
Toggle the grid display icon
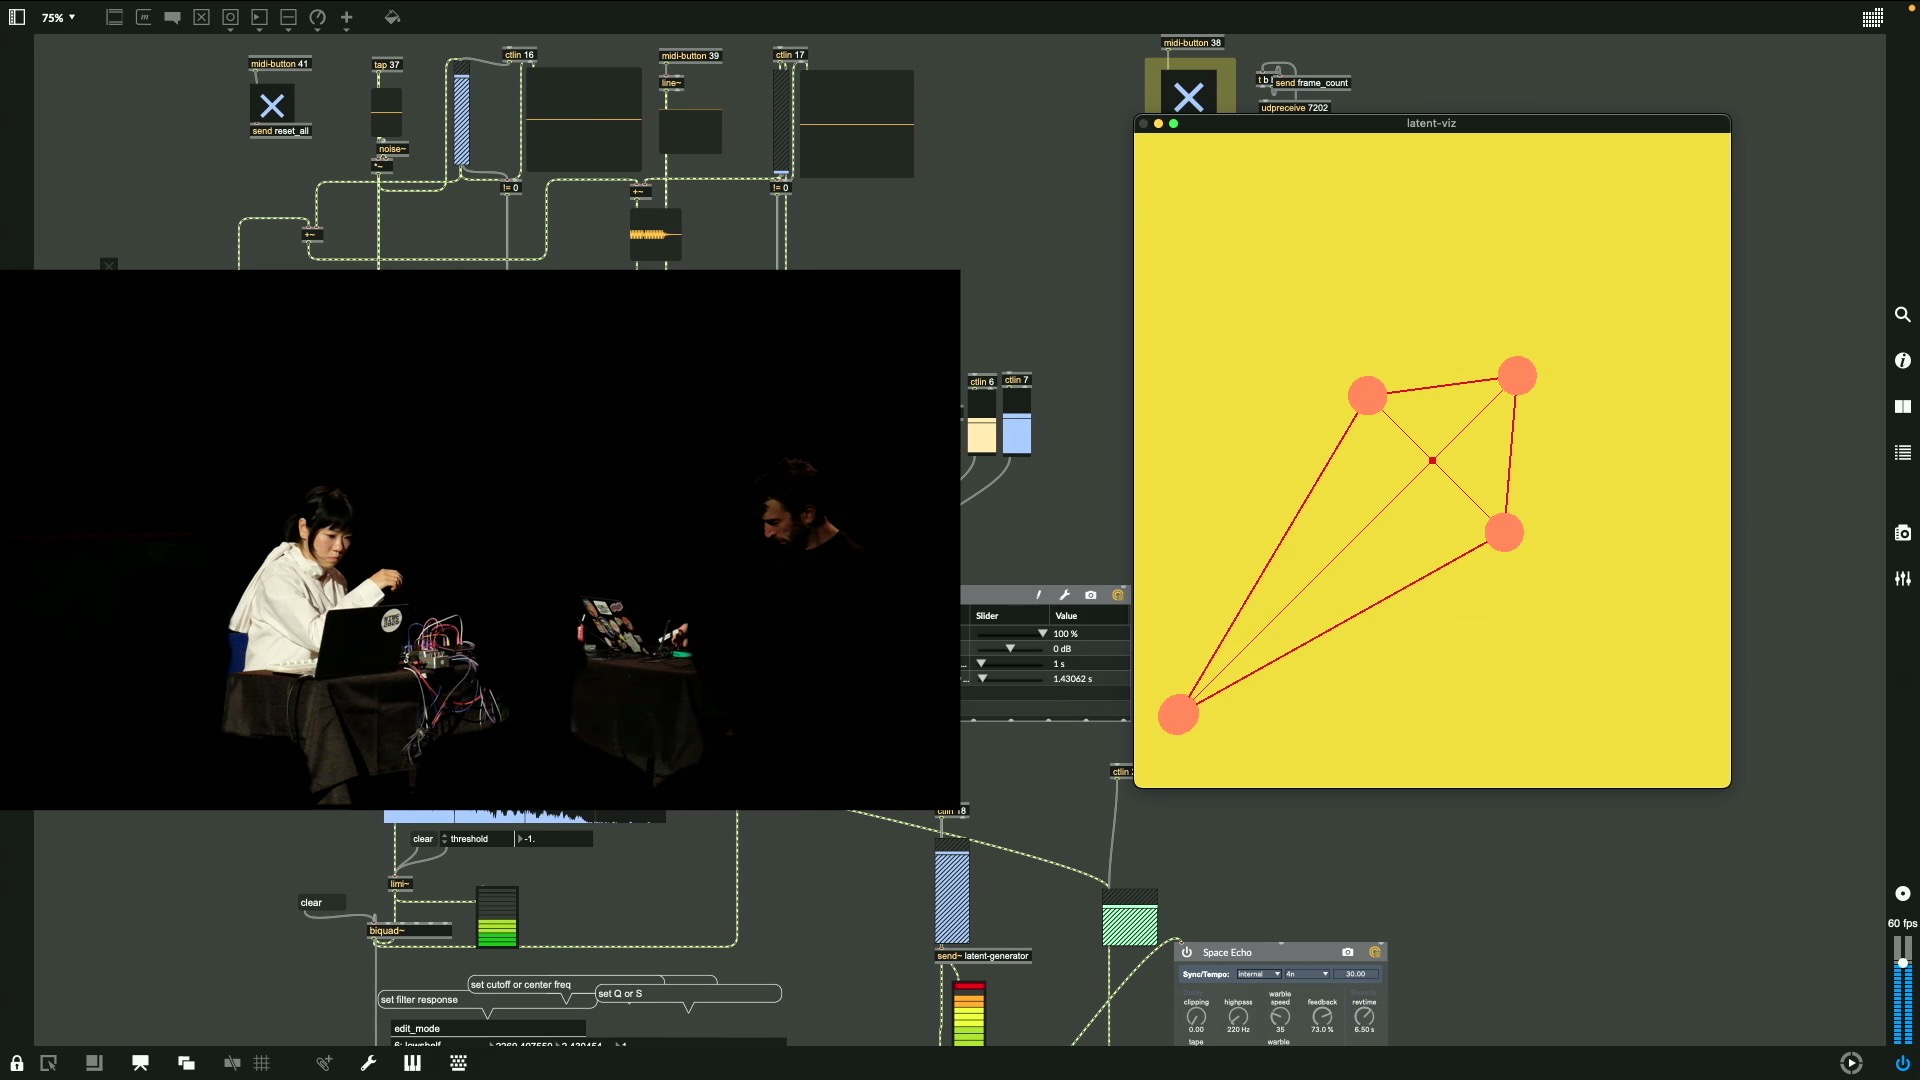tap(262, 1063)
